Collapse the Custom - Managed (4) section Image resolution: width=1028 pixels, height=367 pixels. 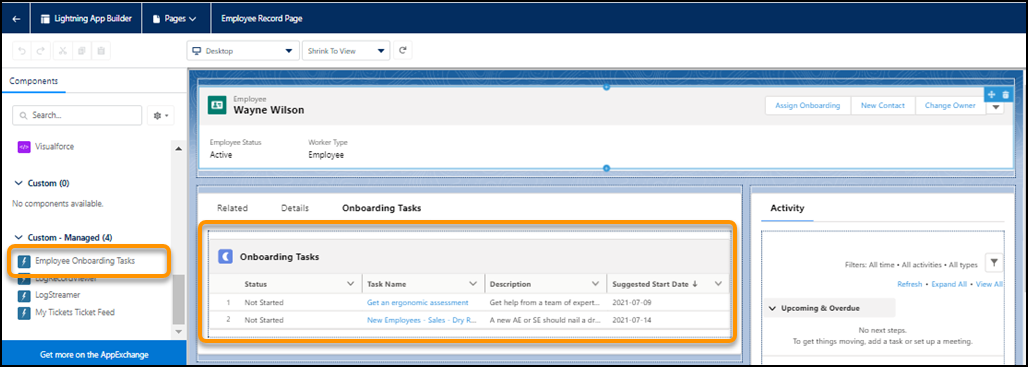[x=19, y=237]
